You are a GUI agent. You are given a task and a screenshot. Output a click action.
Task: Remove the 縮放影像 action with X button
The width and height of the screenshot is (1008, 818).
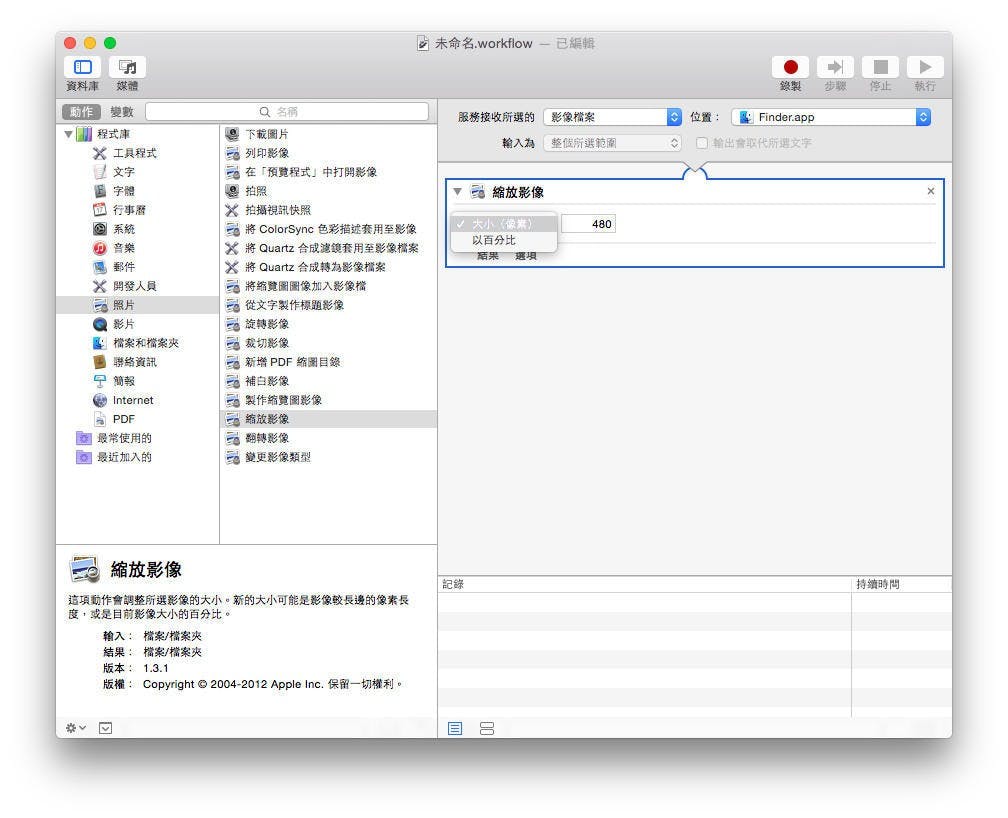pos(931,191)
